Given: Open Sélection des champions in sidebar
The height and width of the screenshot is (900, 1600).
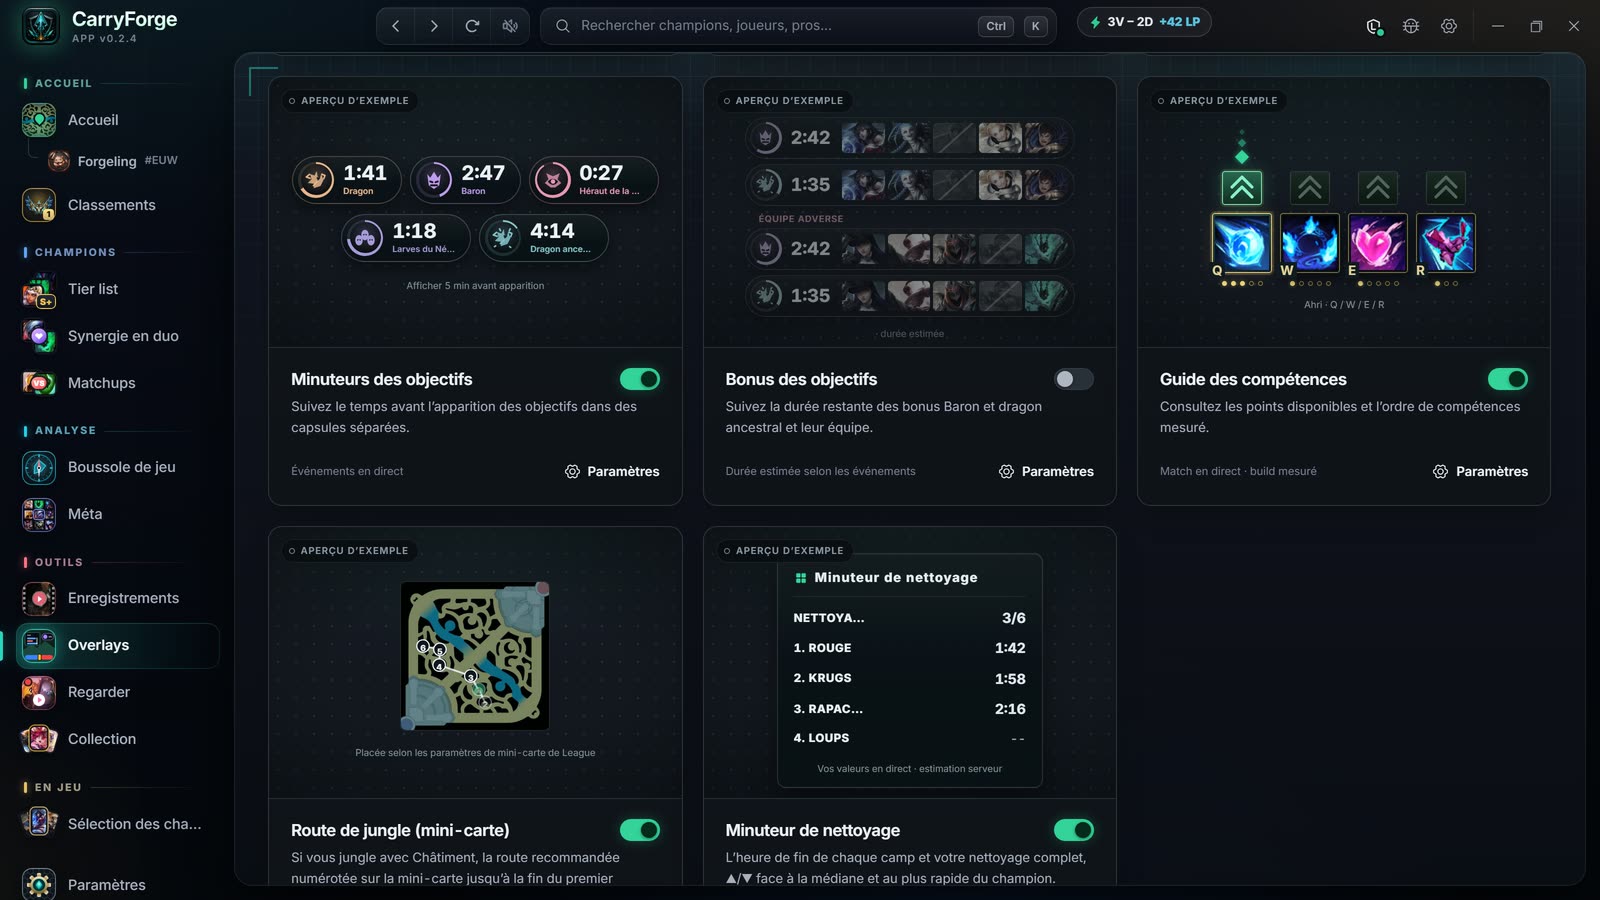Looking at the screenshot, I should point(118,824).
